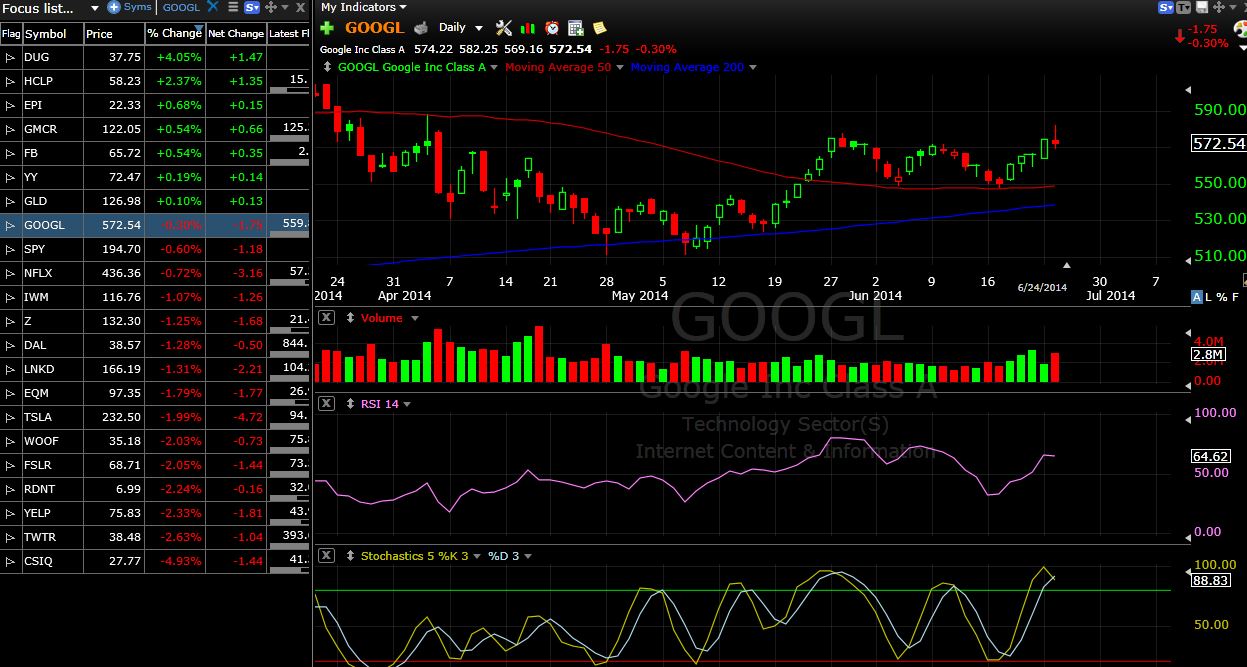This screenshot has height=667, width=1247.
Task: Open the alarm clock alert icon
Action: [x=551, y=28]
